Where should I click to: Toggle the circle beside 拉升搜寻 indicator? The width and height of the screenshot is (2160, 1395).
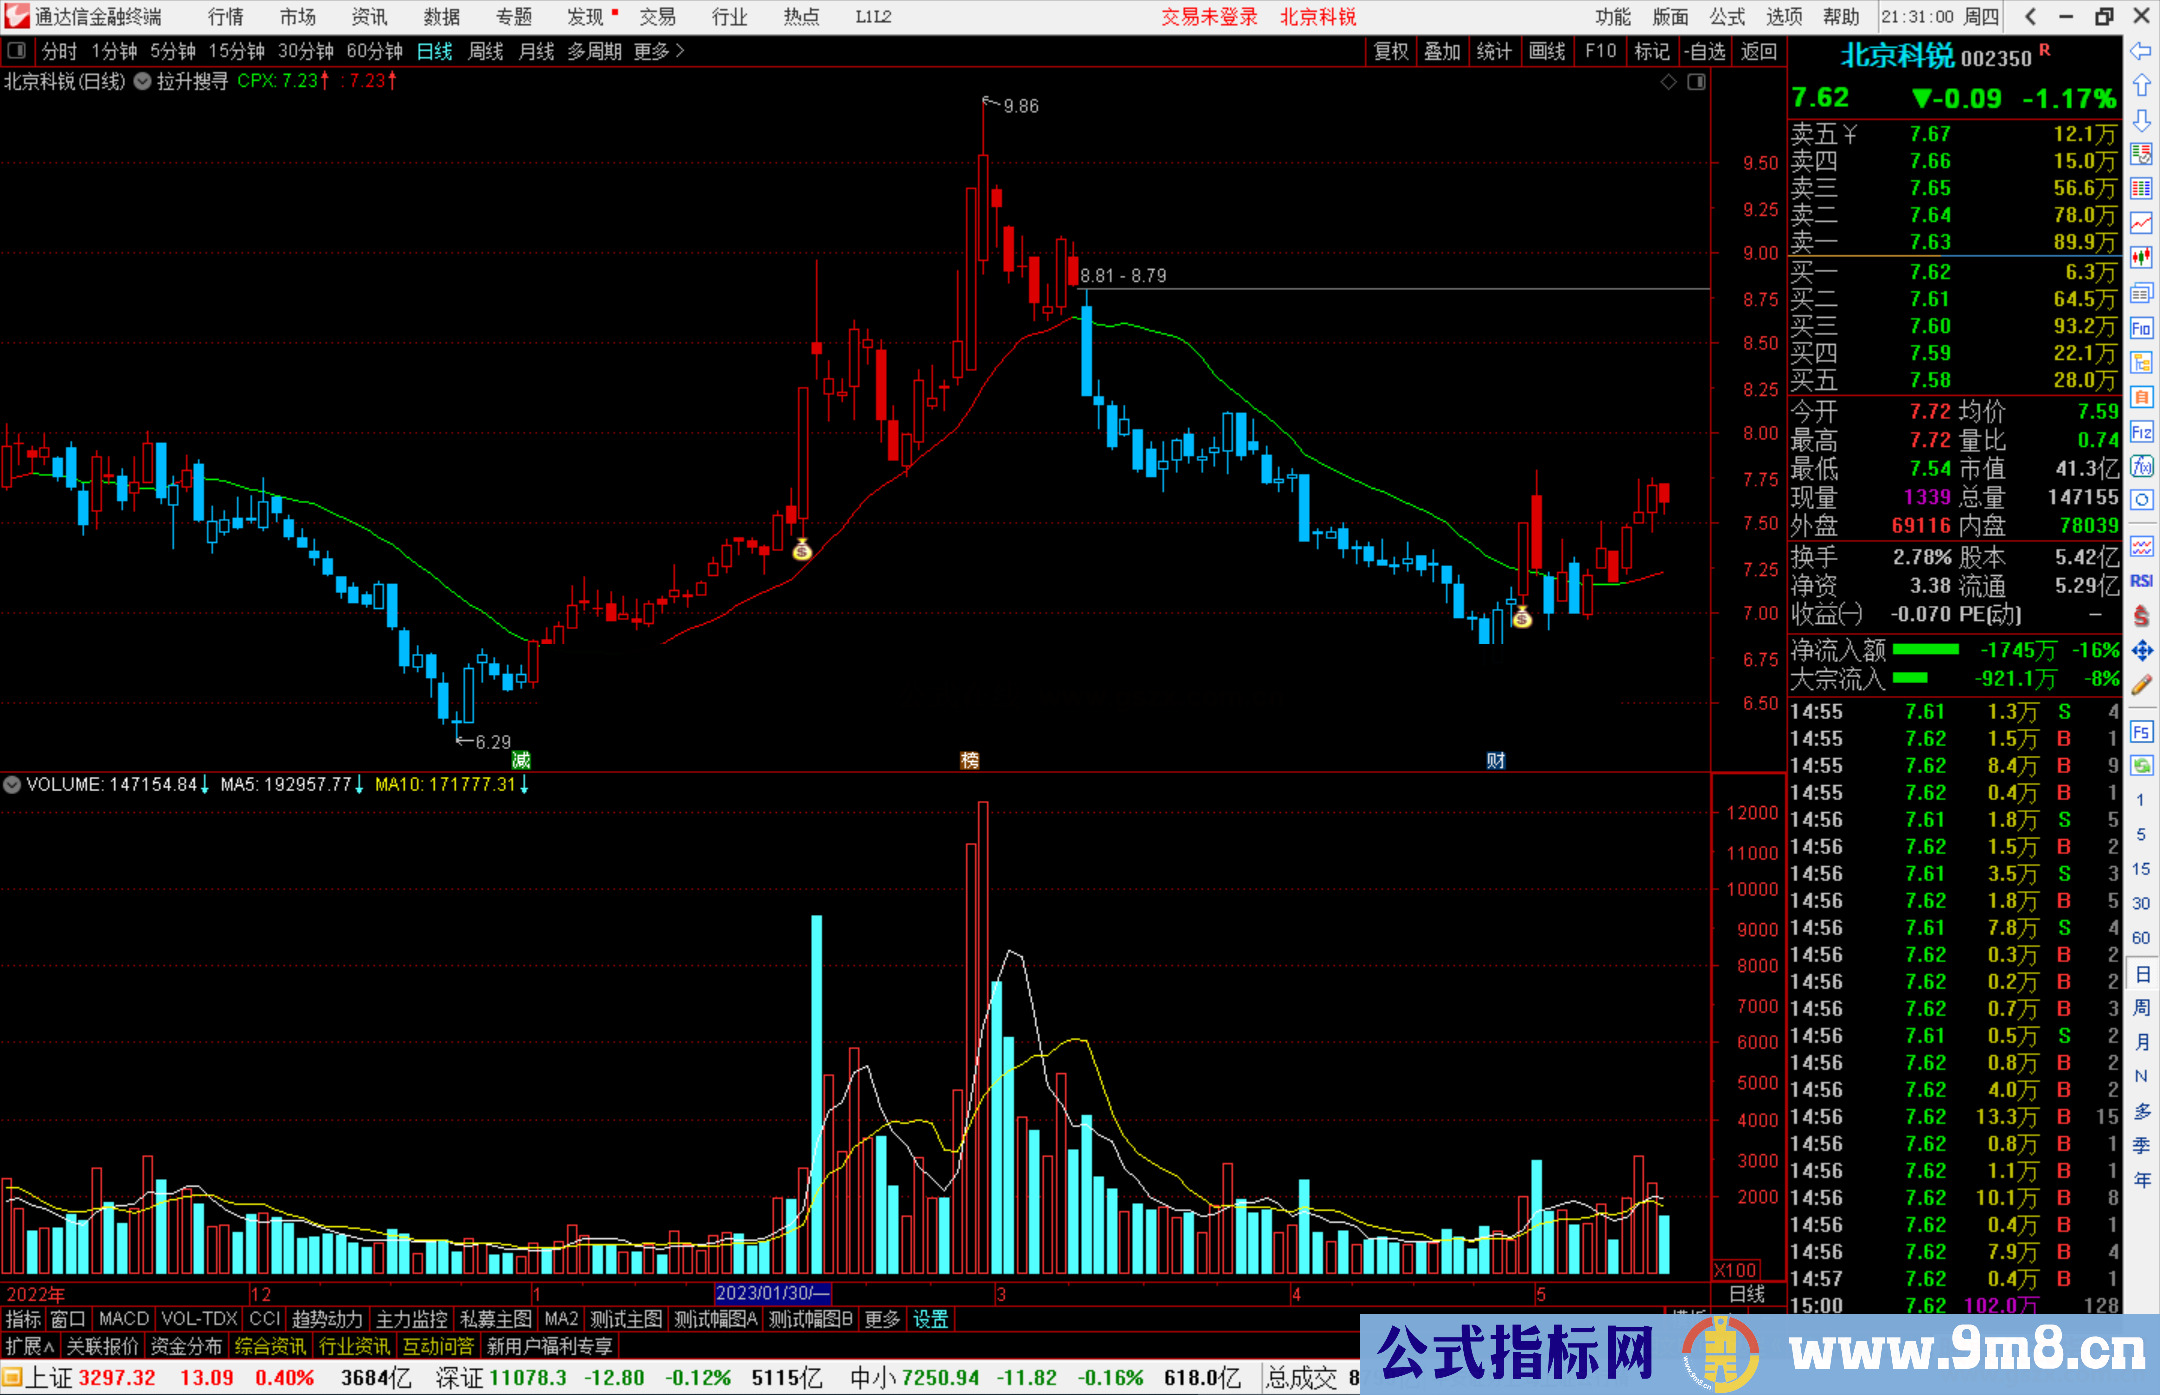[x=143, y=81]
